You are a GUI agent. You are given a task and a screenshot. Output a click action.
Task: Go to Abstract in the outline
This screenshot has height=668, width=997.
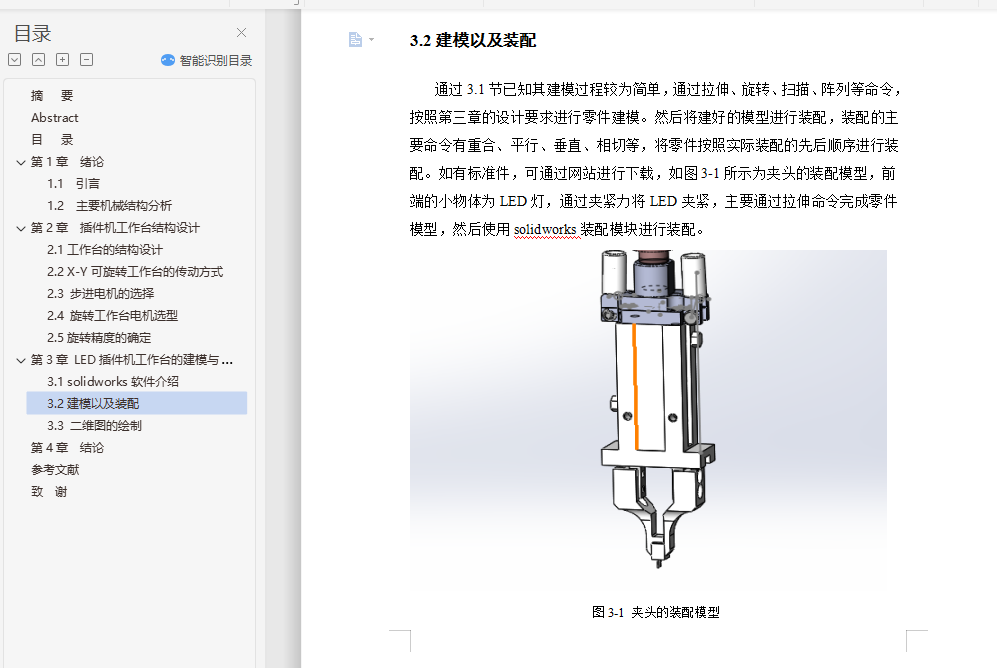[x=55, y=118]
